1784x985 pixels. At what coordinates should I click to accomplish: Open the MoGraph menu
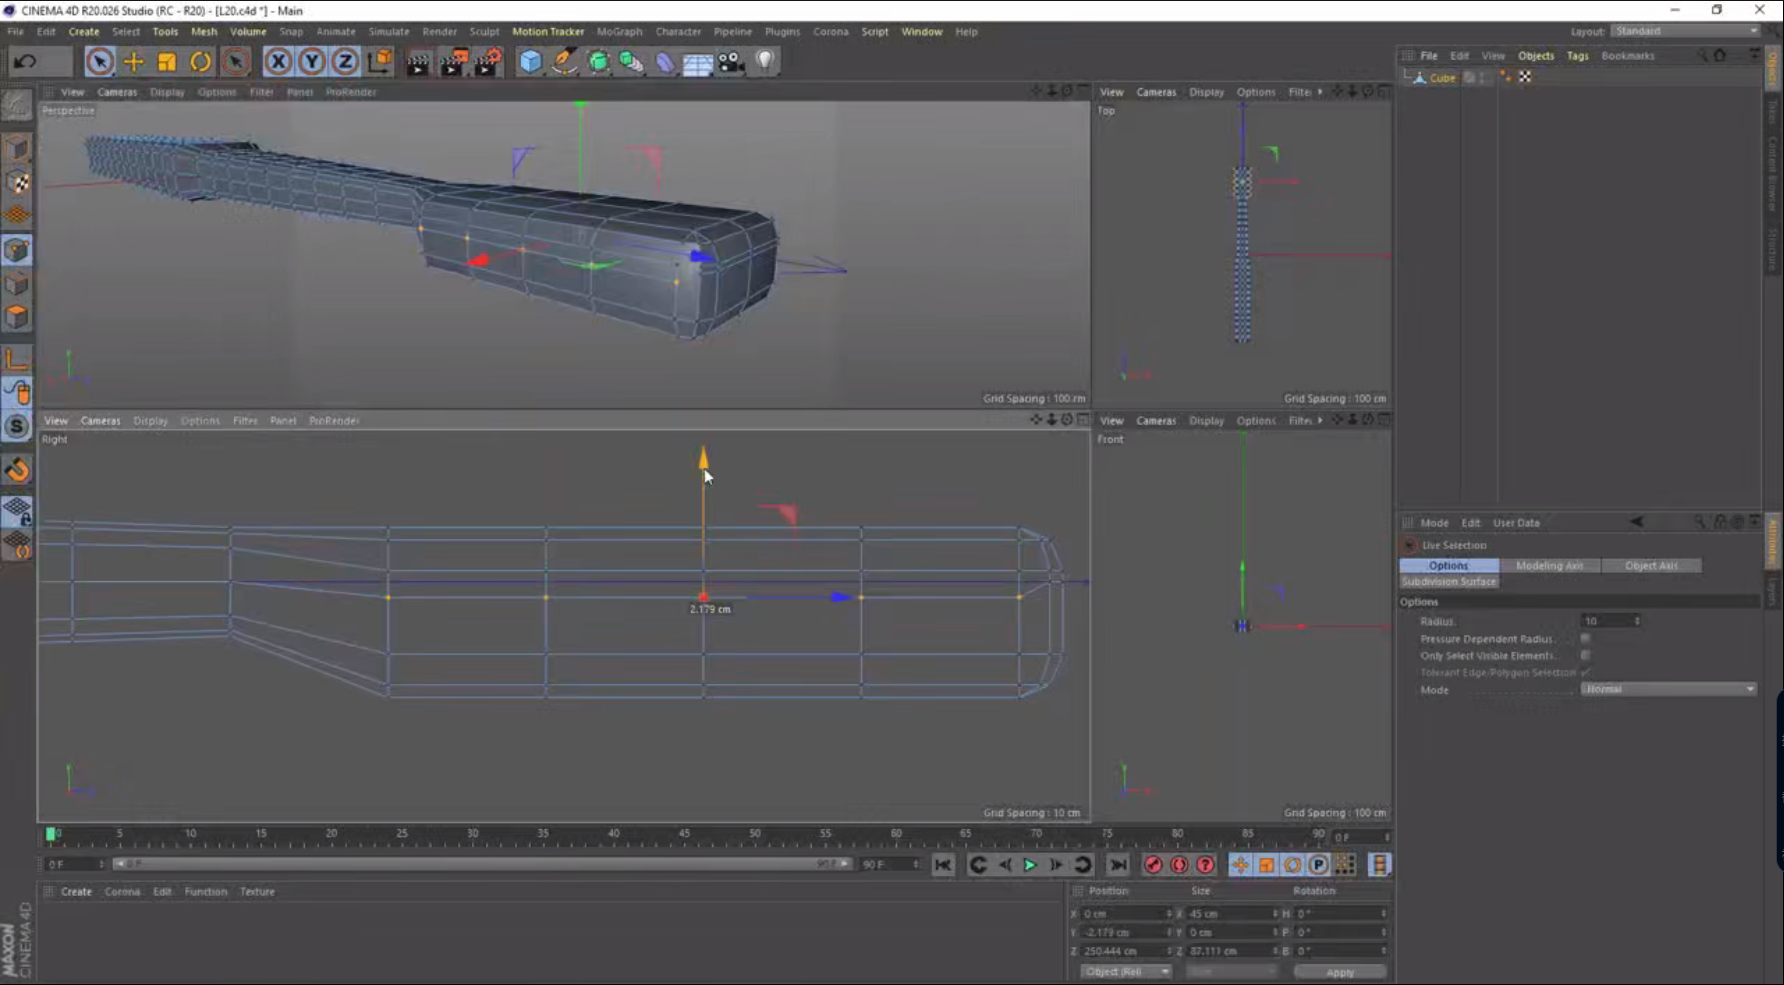pyautogui.click(x=619, y=31)
